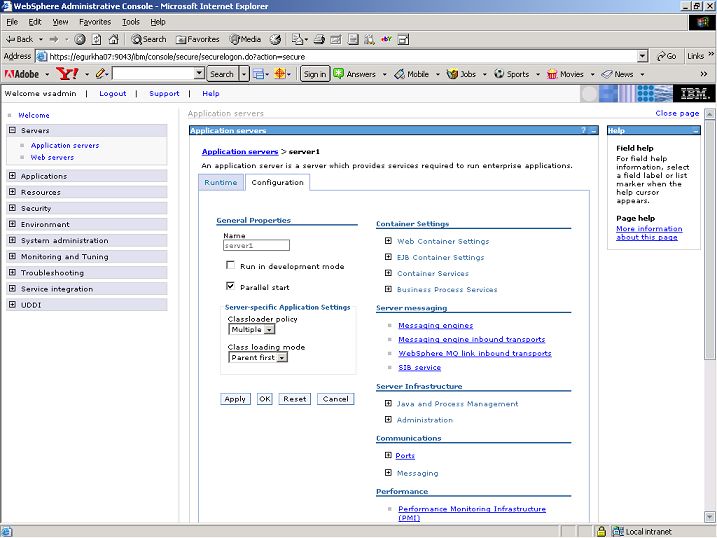Click the Print icon
The image size is (717, 538).
click(319, 39)
